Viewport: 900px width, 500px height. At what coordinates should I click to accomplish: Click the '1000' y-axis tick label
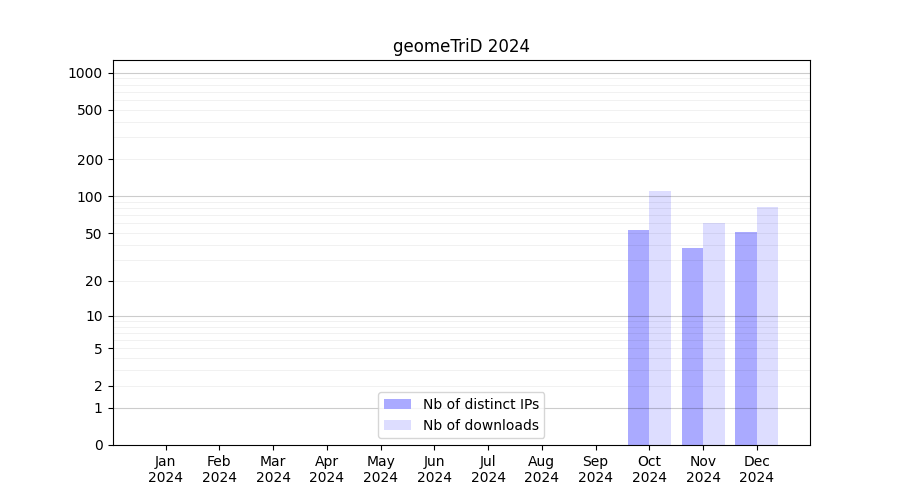click(85, 73)
